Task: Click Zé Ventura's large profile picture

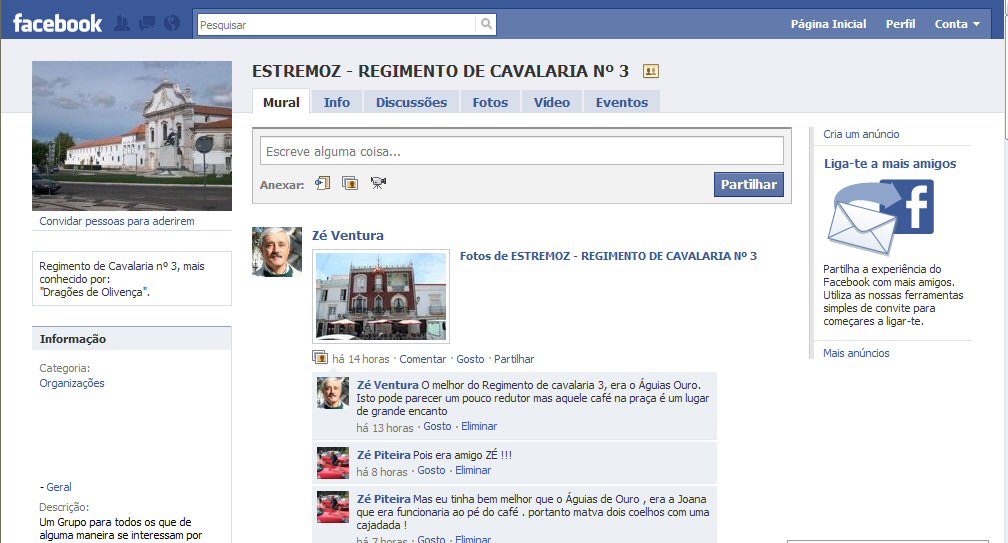Action: tap(276, 252)
